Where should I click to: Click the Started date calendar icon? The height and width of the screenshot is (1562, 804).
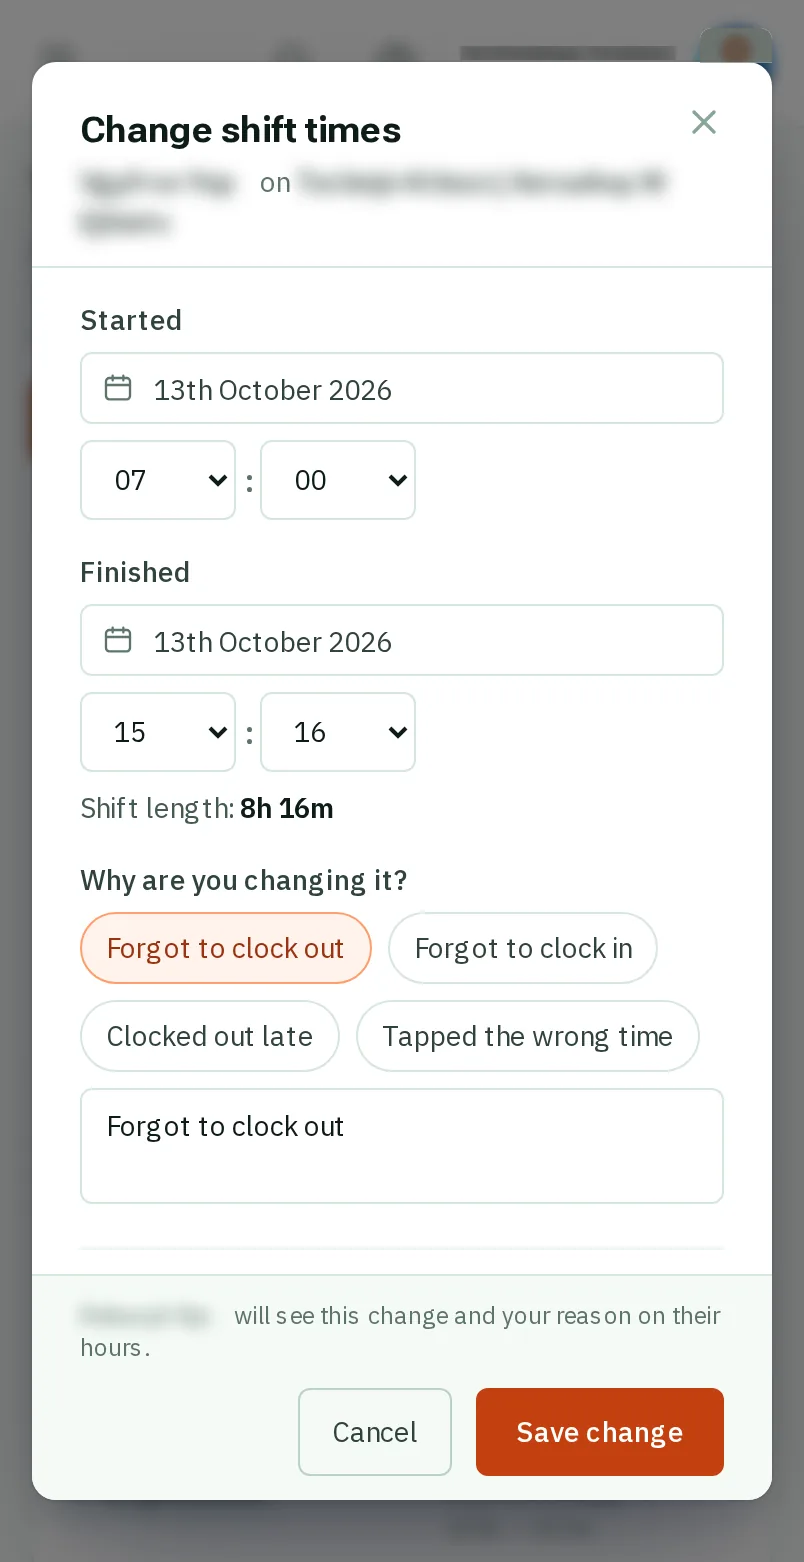point(118,388)
